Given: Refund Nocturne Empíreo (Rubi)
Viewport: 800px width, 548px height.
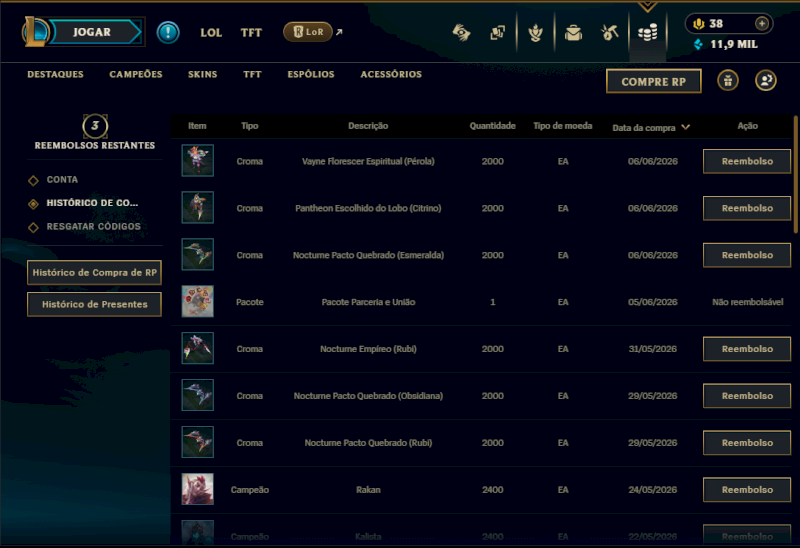Looking at the screenshot, I should 747,349.
